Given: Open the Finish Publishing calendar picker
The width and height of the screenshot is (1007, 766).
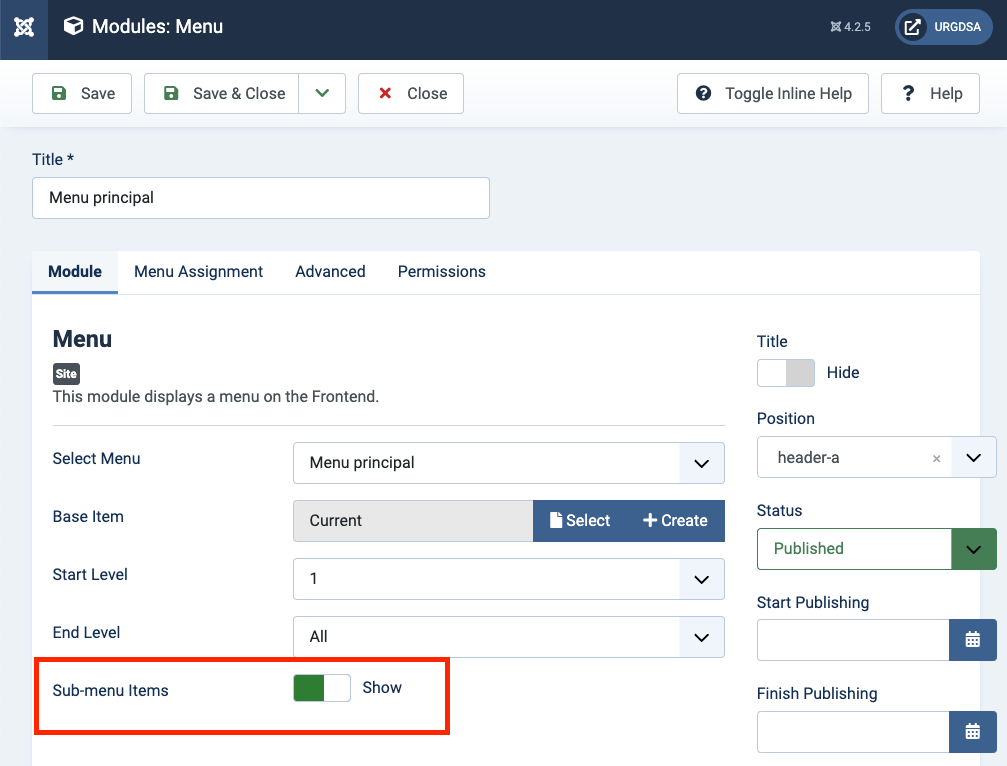Looking at the screenshot, I should pos(972,732).
